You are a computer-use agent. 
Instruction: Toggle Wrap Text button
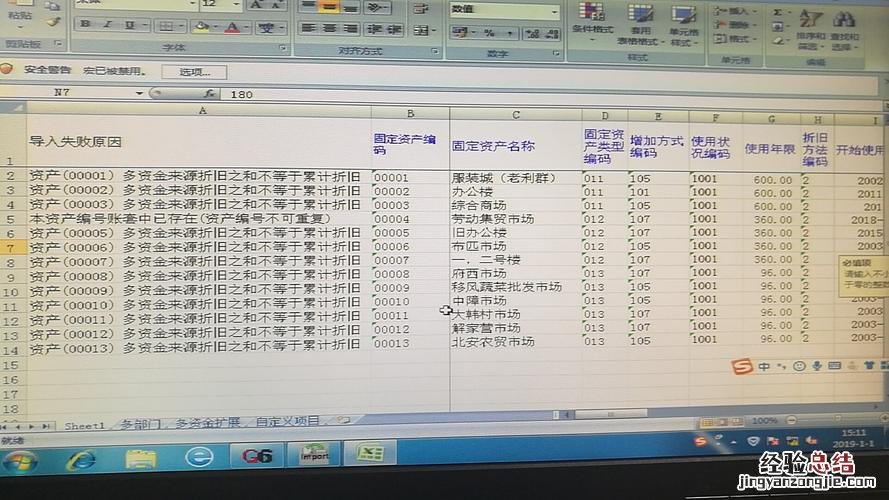(x=421, y=9)
